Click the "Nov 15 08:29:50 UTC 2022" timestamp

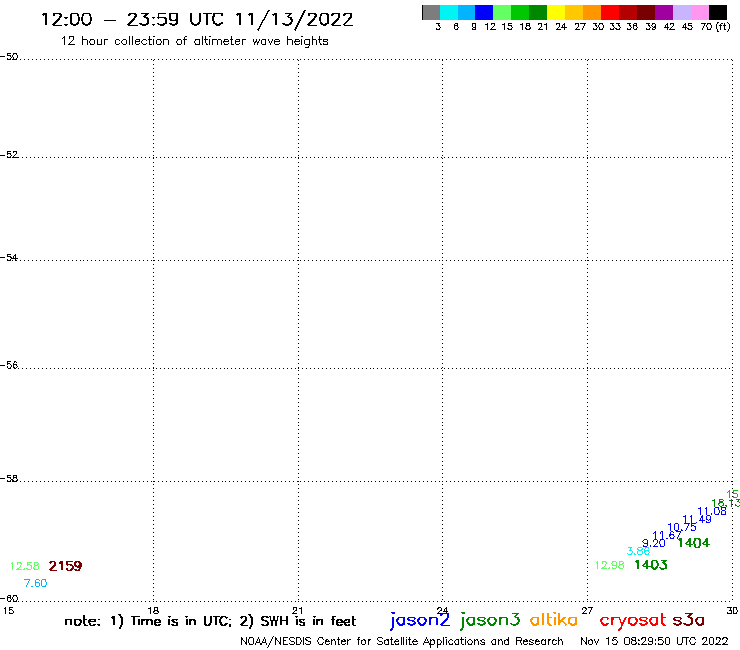tap(654, 641)
